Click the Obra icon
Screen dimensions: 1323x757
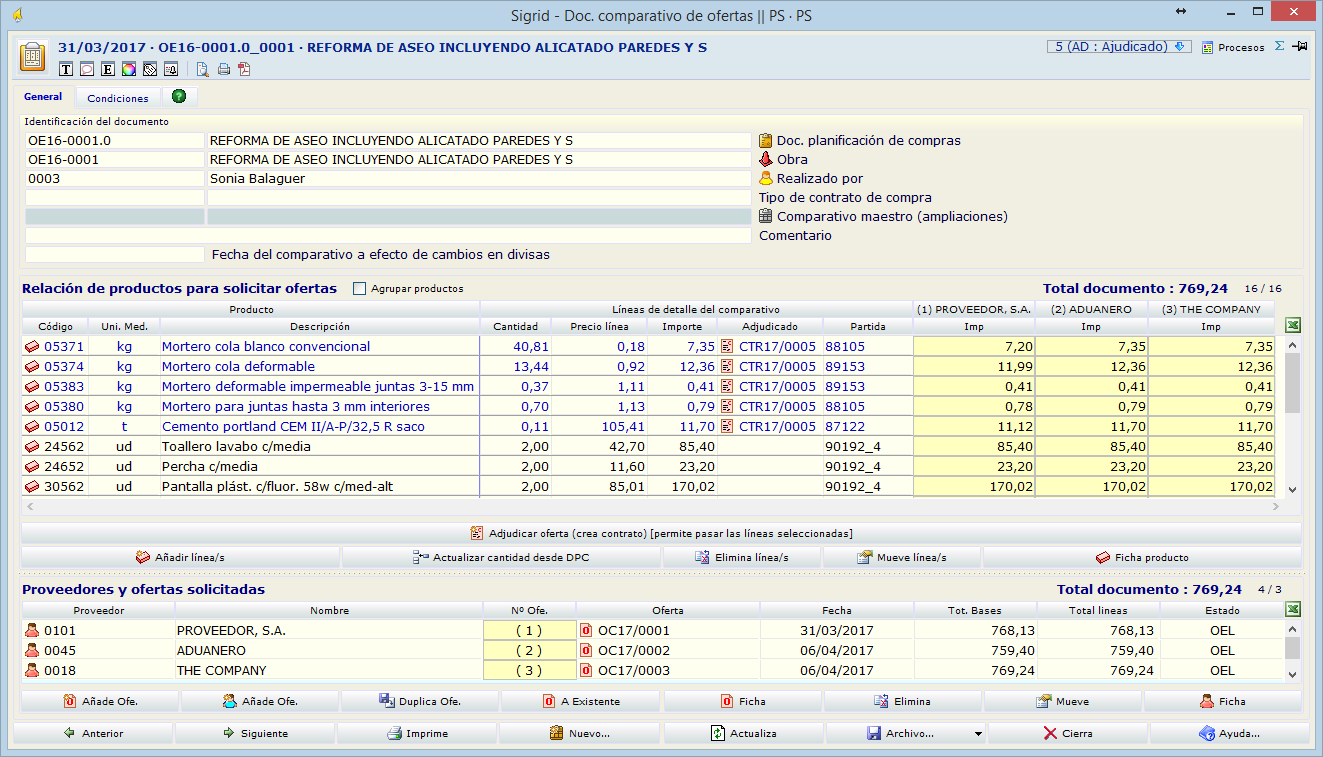pyautogui.click(x=766, y=159)
